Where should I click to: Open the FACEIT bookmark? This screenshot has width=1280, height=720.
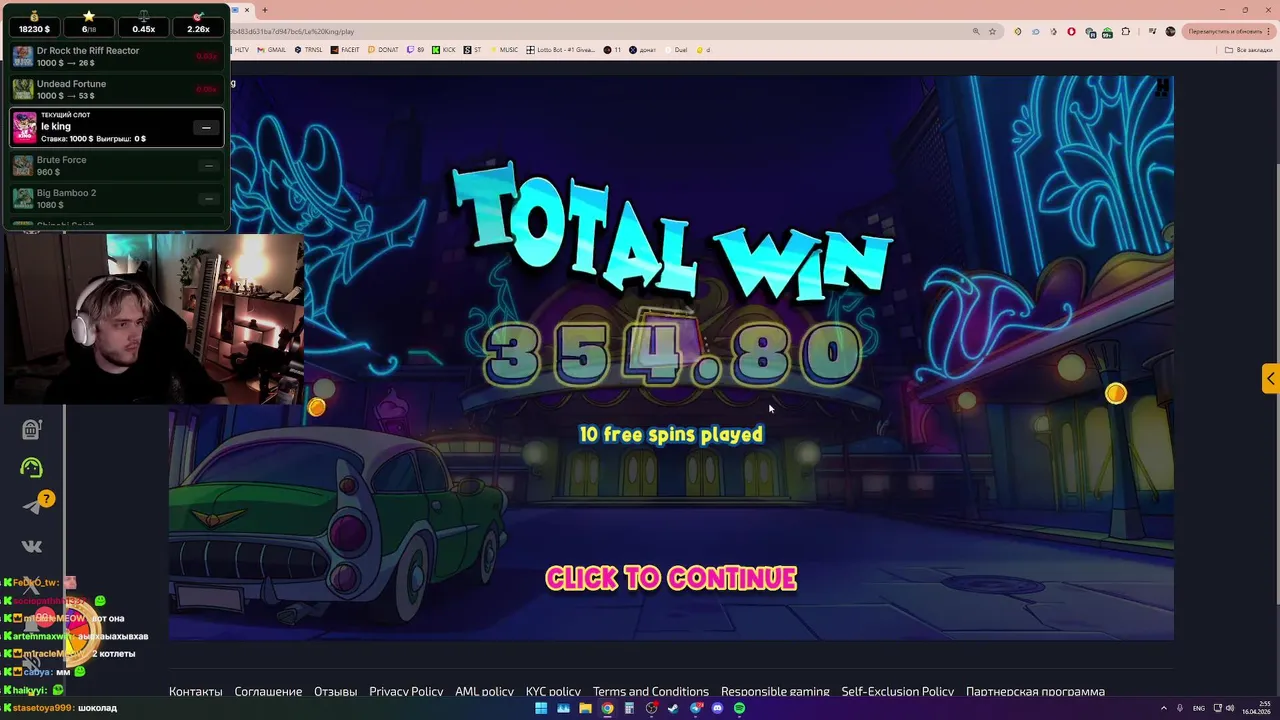coord(346,49)
